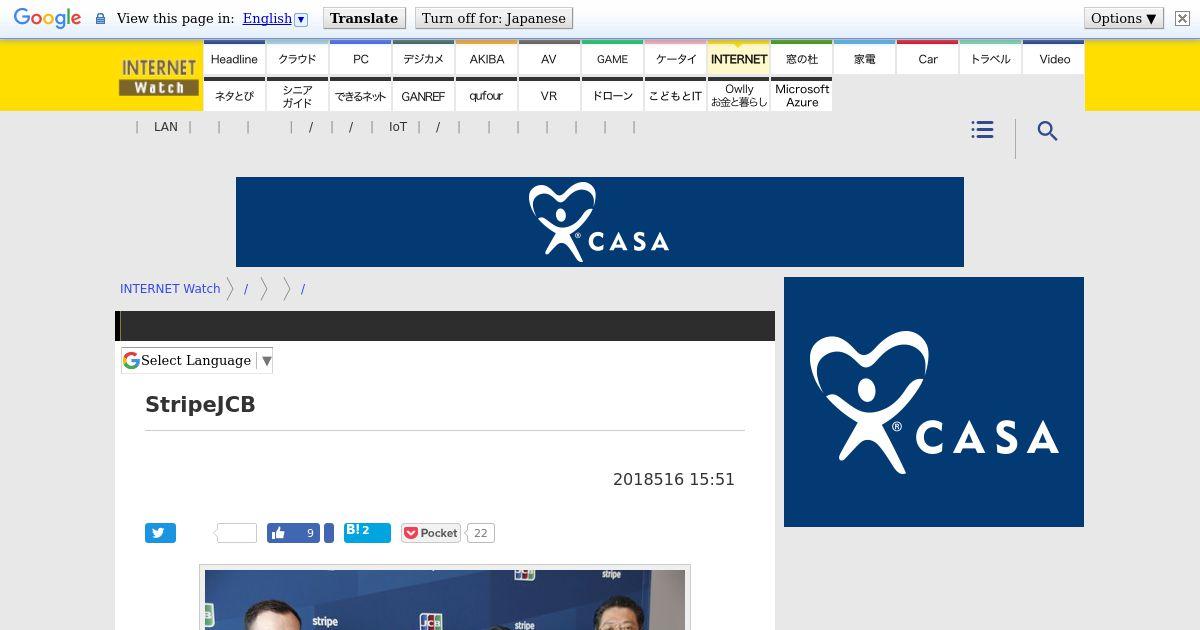Viewport: 1200px width, 630px height.
Task: Open the Owlly お金と暮らし tab
Action: coord(739,95)
